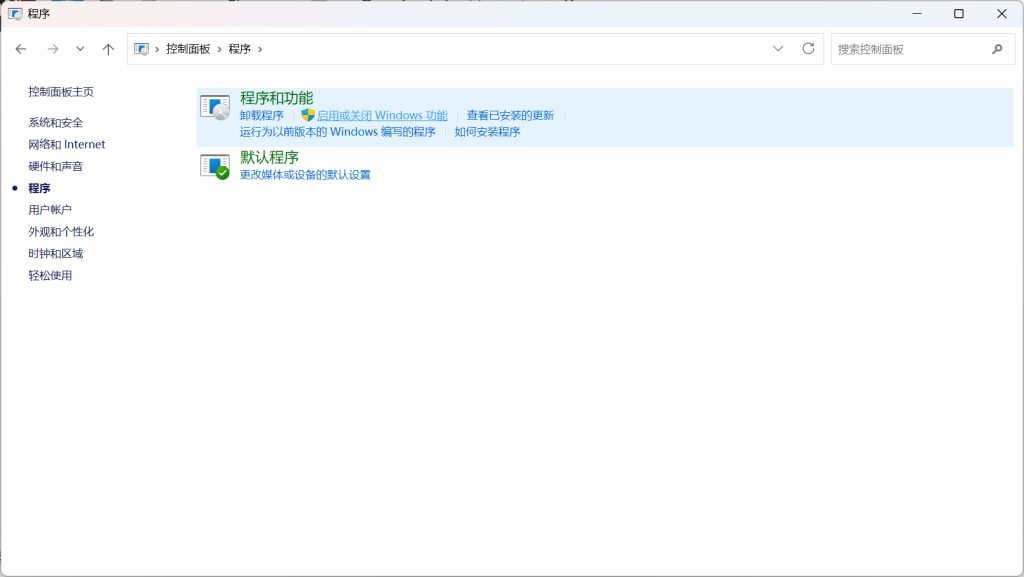The image size is (1024, 577).
Task: Minimize the 程序 window
Action: (x=917, y=14)
